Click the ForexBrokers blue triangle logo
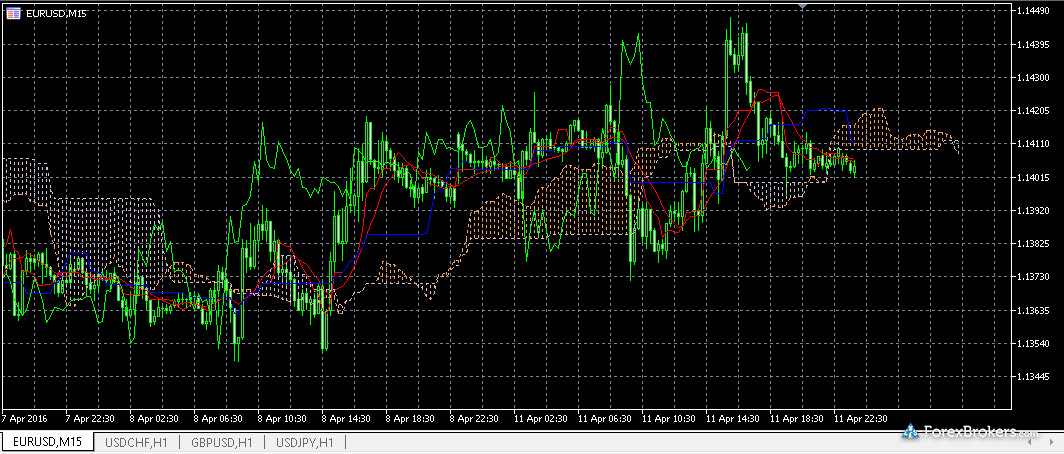Screen dimensions: 1064x454 coord(910,432)
